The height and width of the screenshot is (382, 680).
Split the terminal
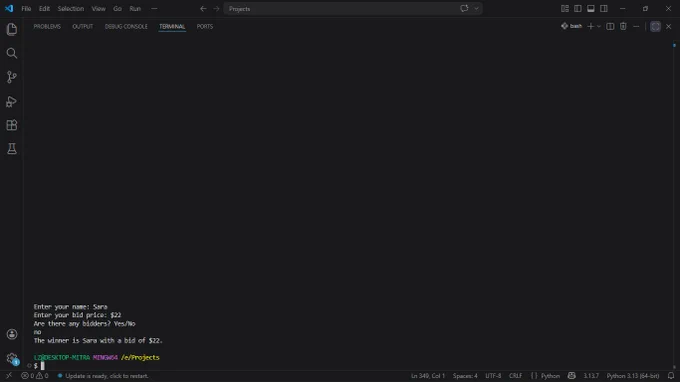[x=610, y=26]
